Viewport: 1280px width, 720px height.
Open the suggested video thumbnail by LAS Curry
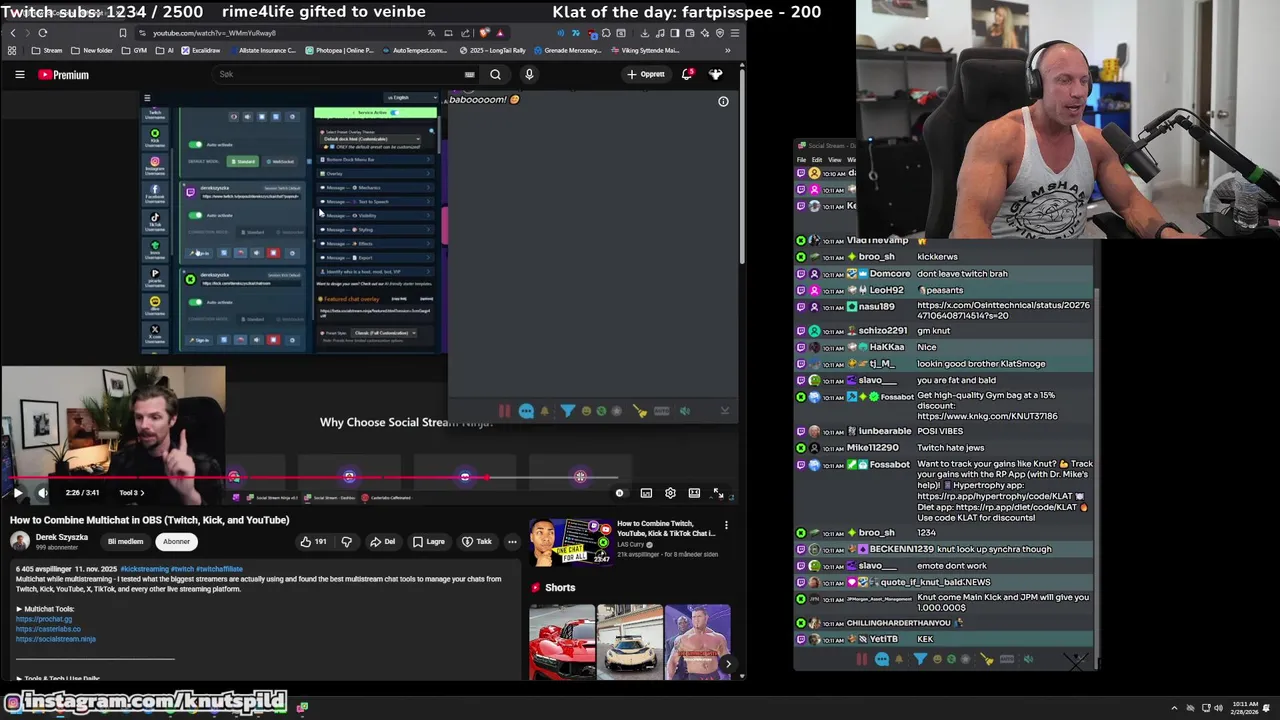point(570,542)
